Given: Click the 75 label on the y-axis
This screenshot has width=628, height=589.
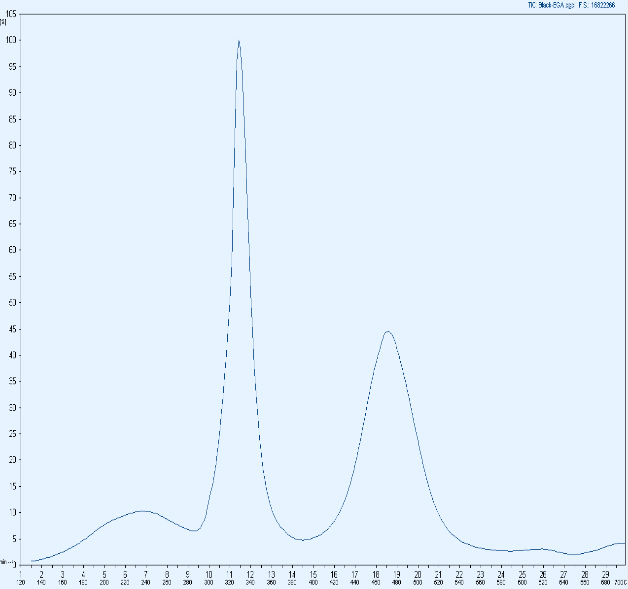Looking at the screenshot, I should click(9, 172).
